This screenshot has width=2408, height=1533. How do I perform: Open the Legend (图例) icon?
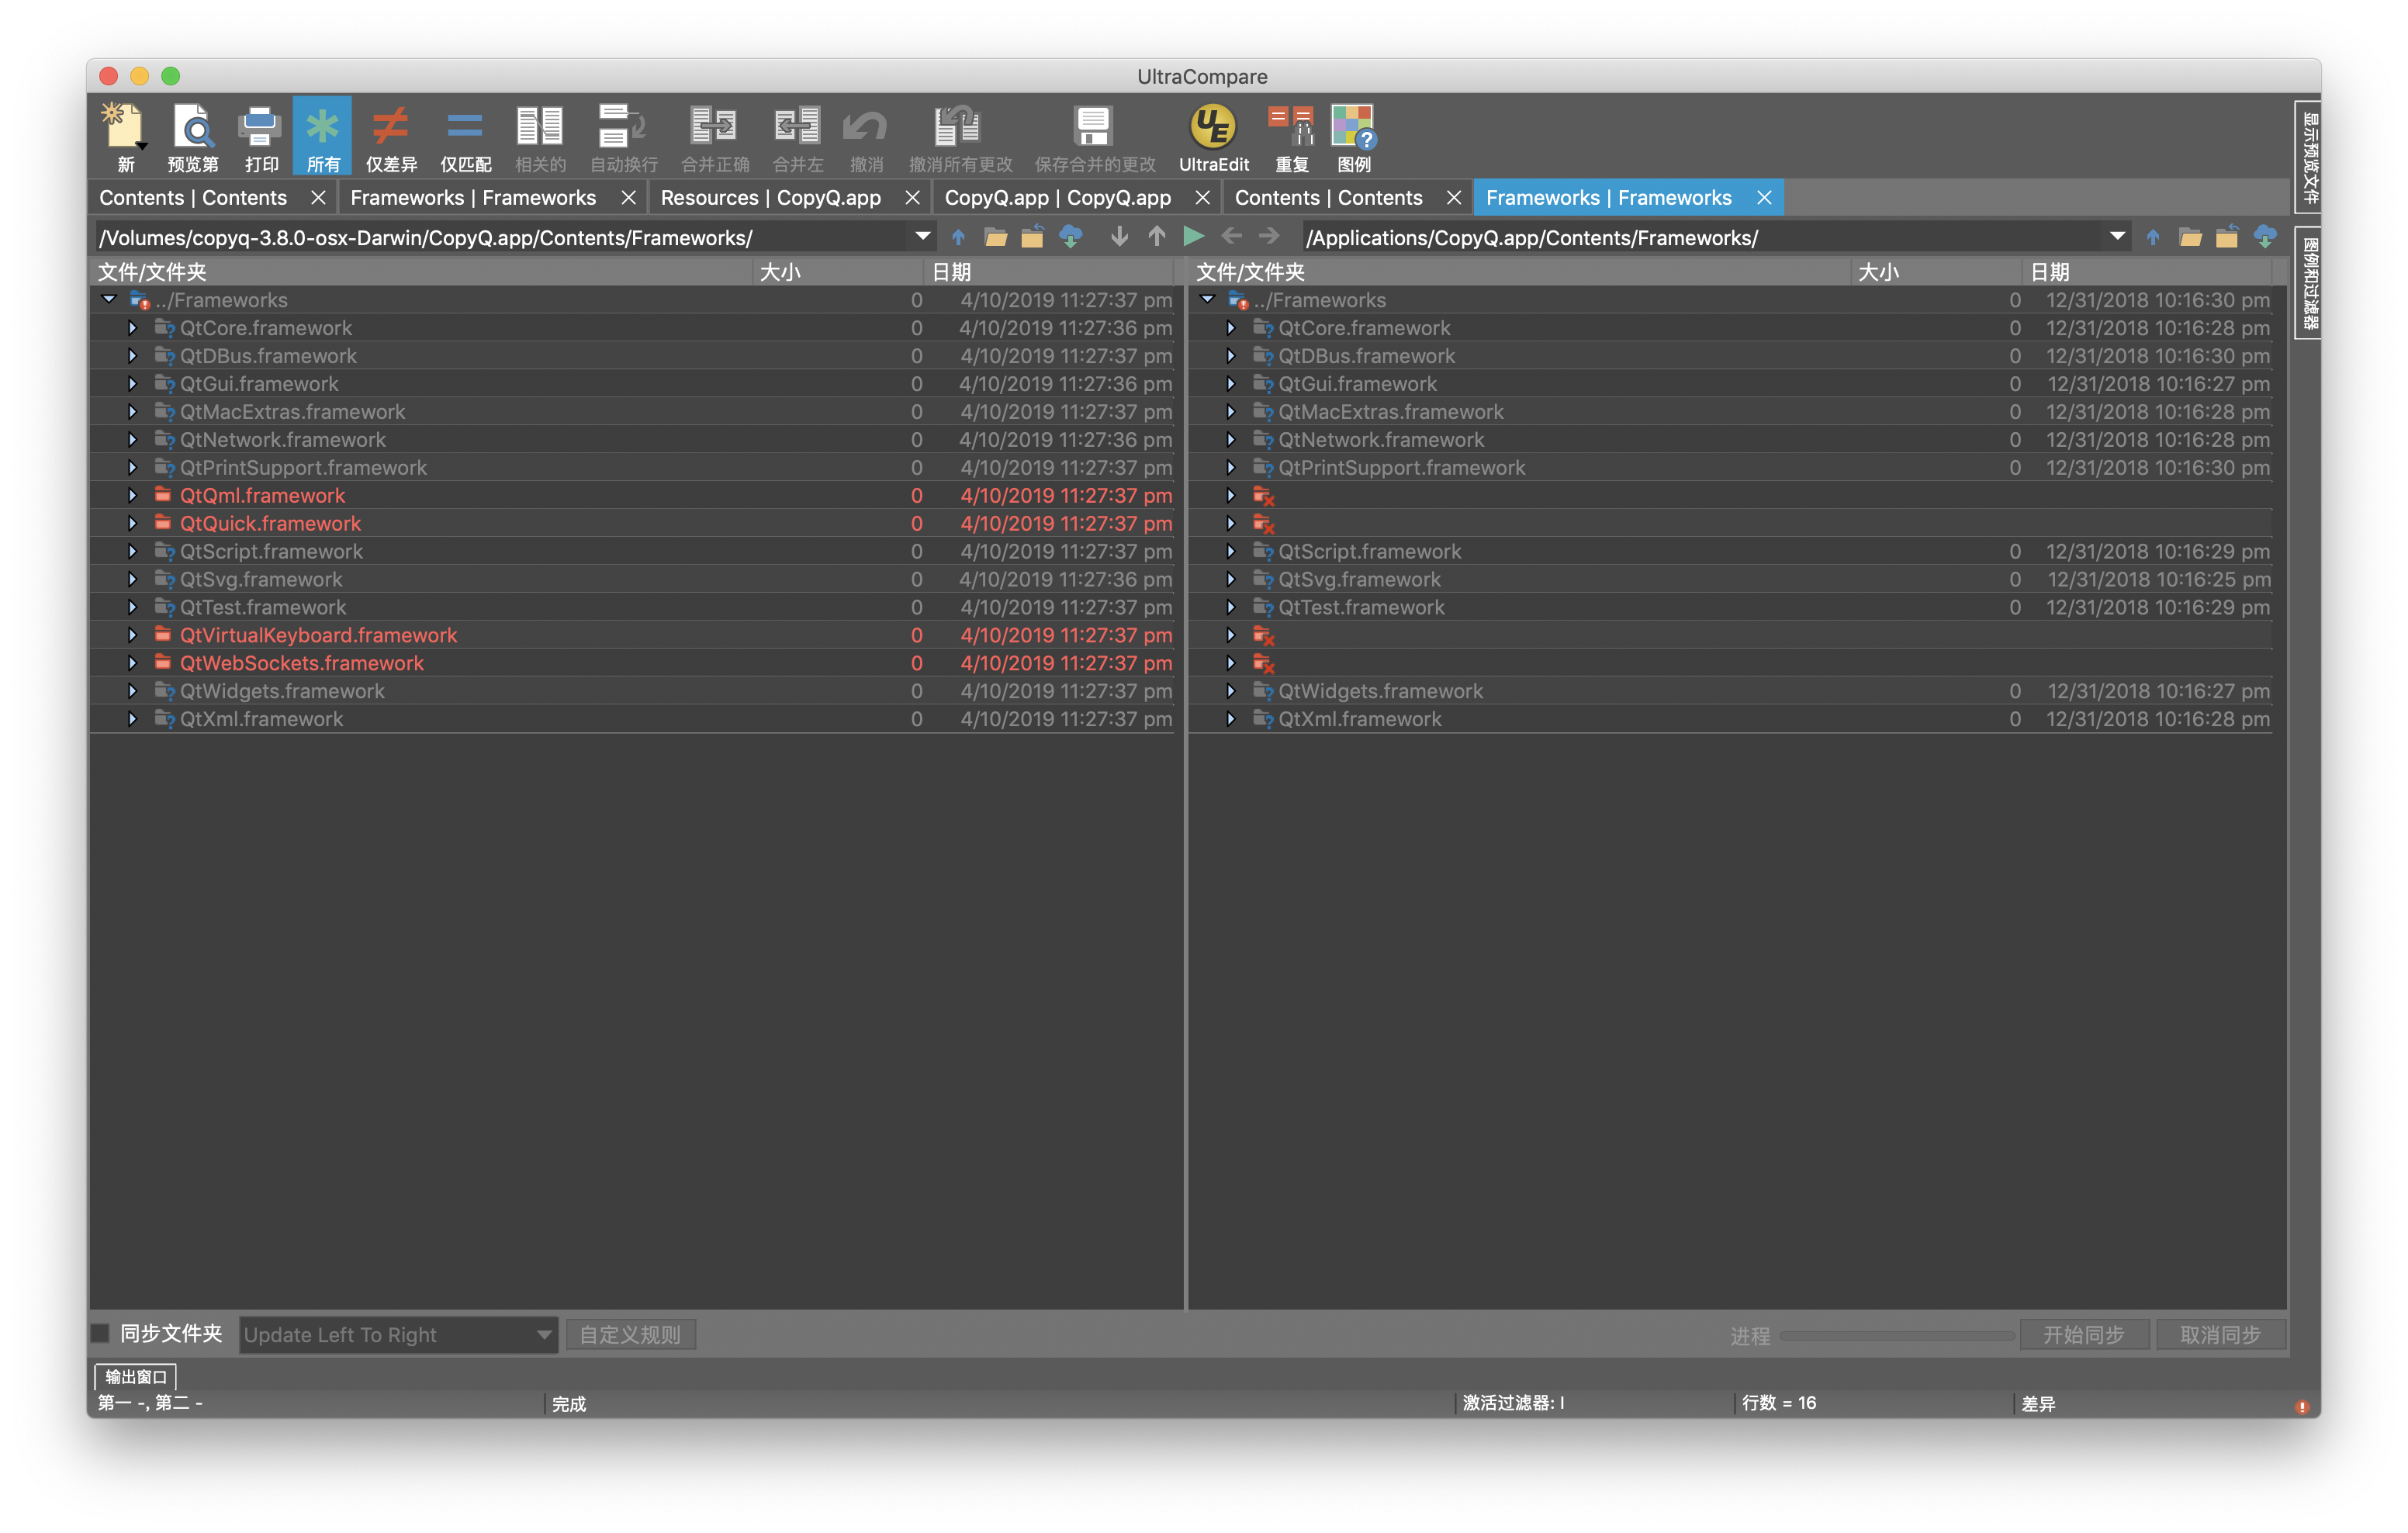(x=1353, y=137)
